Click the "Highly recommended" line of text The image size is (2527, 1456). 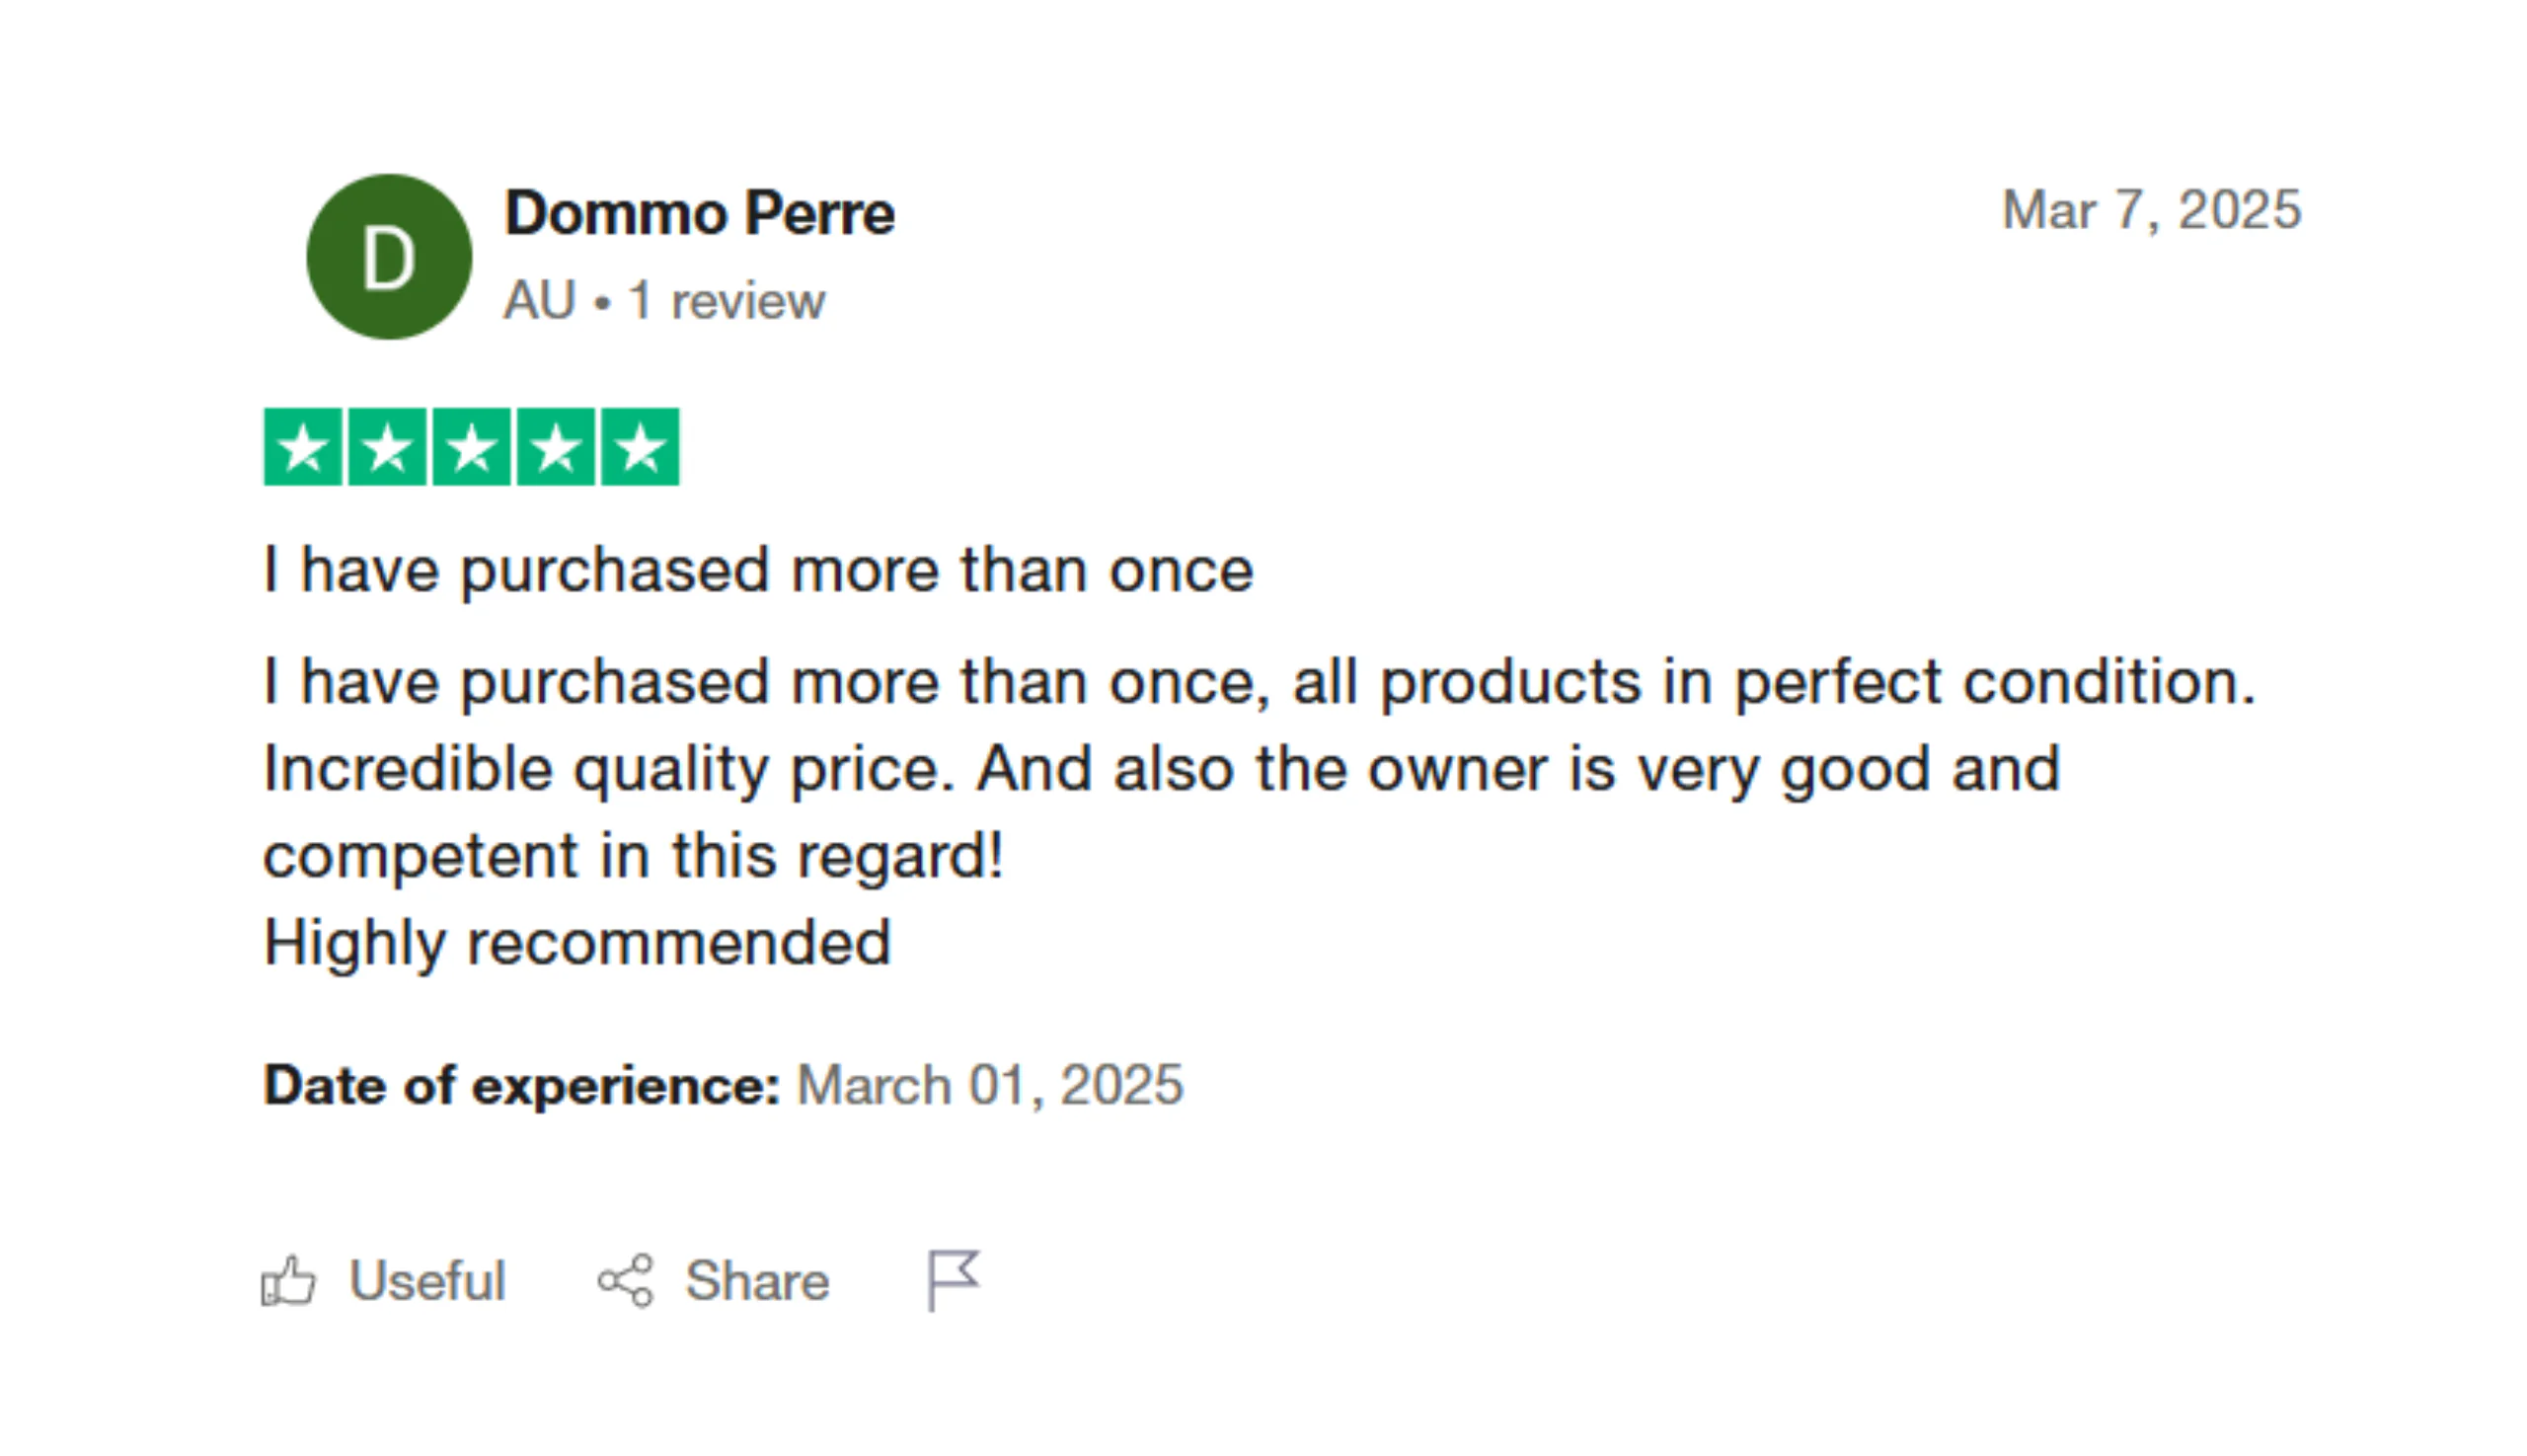(577, 942)
